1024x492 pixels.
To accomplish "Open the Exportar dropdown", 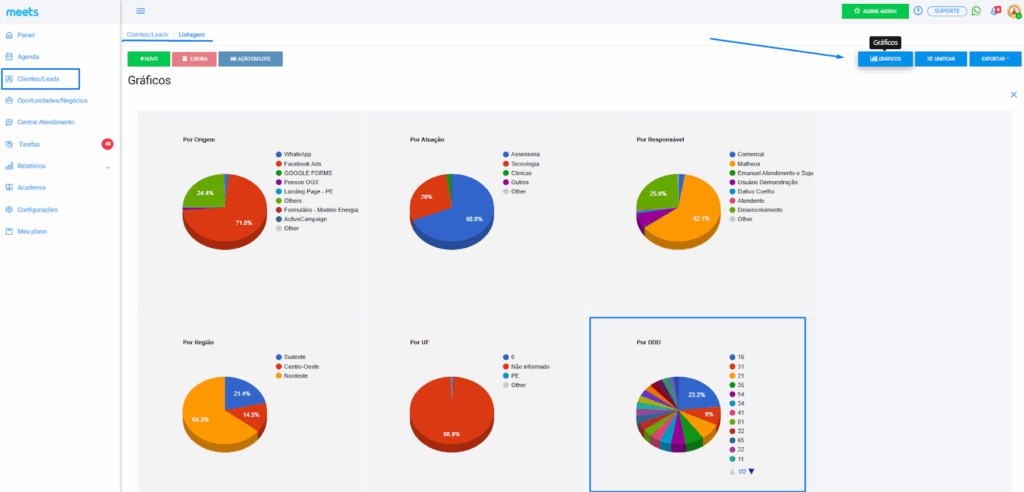I will (x=994, y=59).
